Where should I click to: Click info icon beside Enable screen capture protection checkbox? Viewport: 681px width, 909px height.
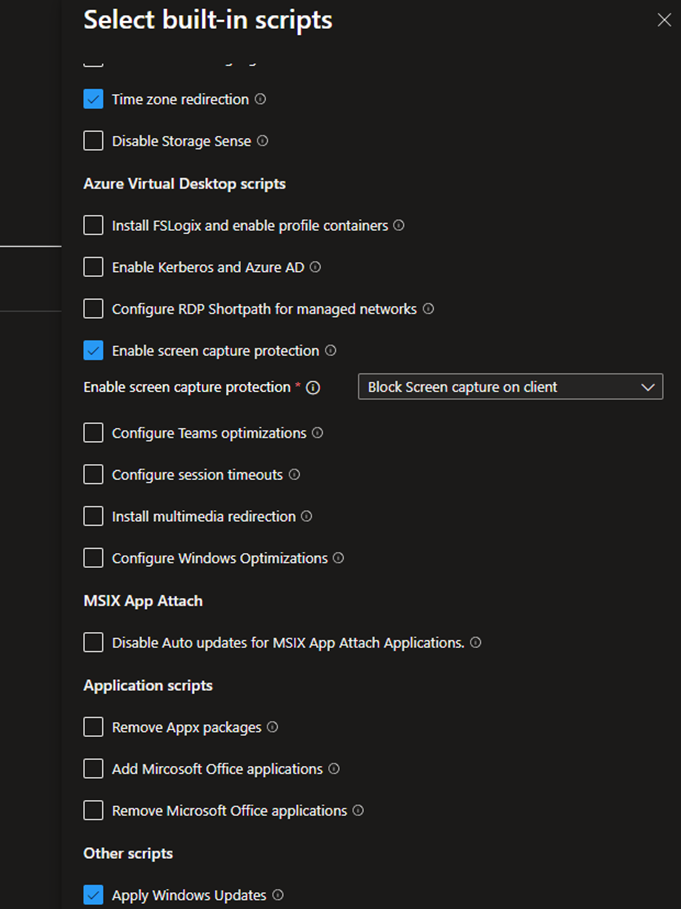(x=330, y=351)
